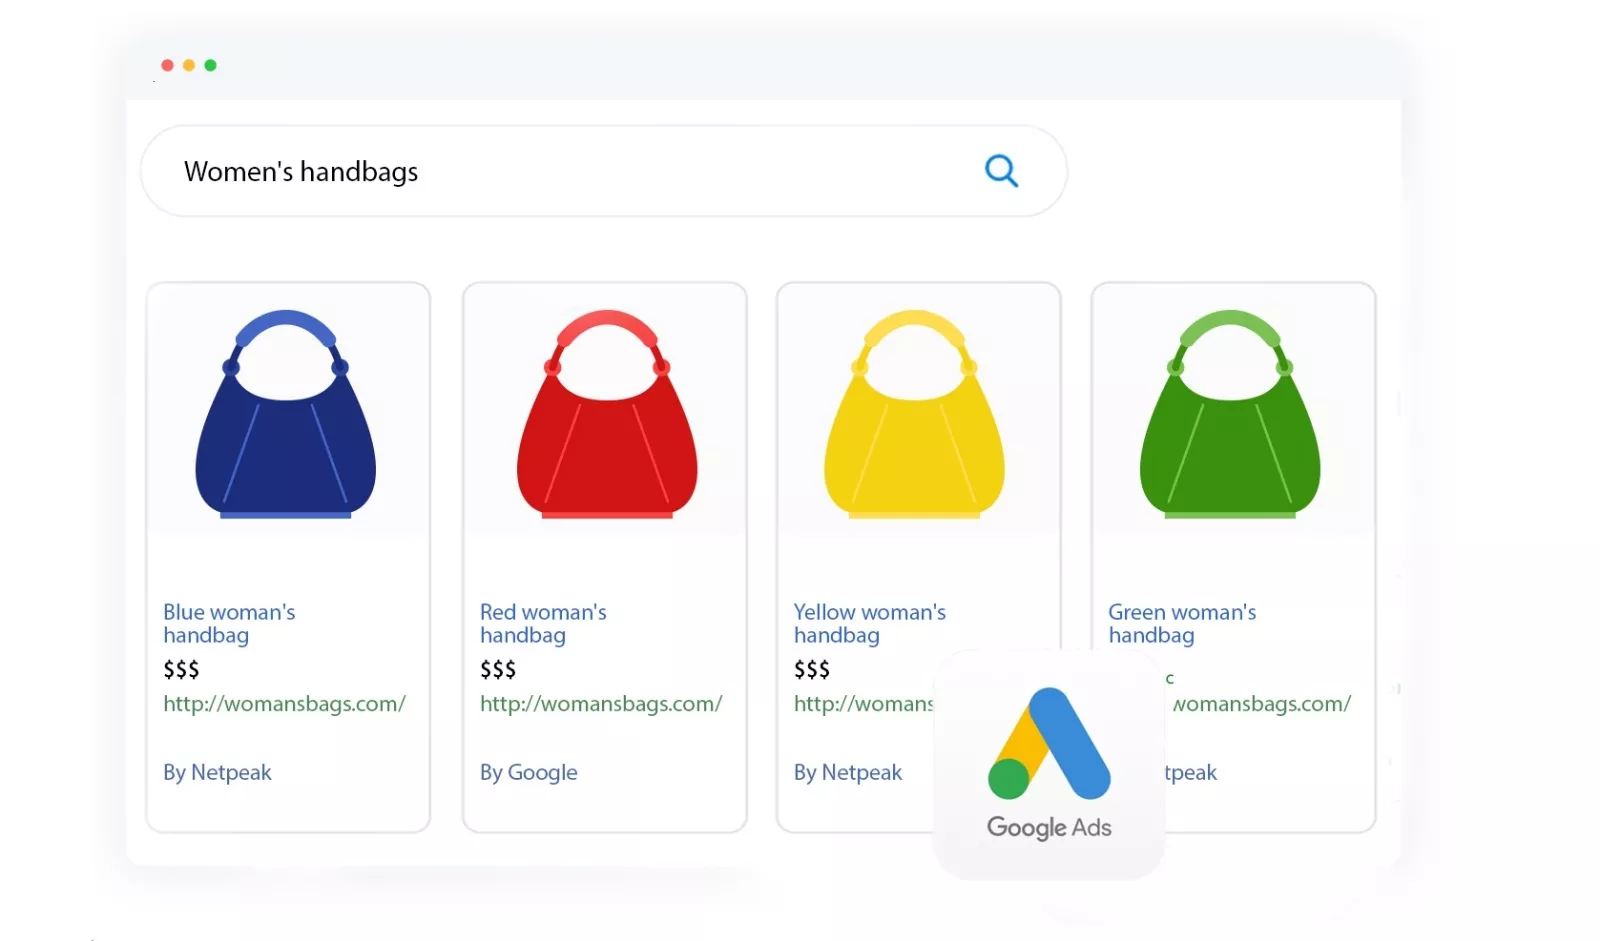The width and height of the screenshot is (1600, 941).
Task: Visit womansbags.com URL under red handbag
Action: (601, 704)
